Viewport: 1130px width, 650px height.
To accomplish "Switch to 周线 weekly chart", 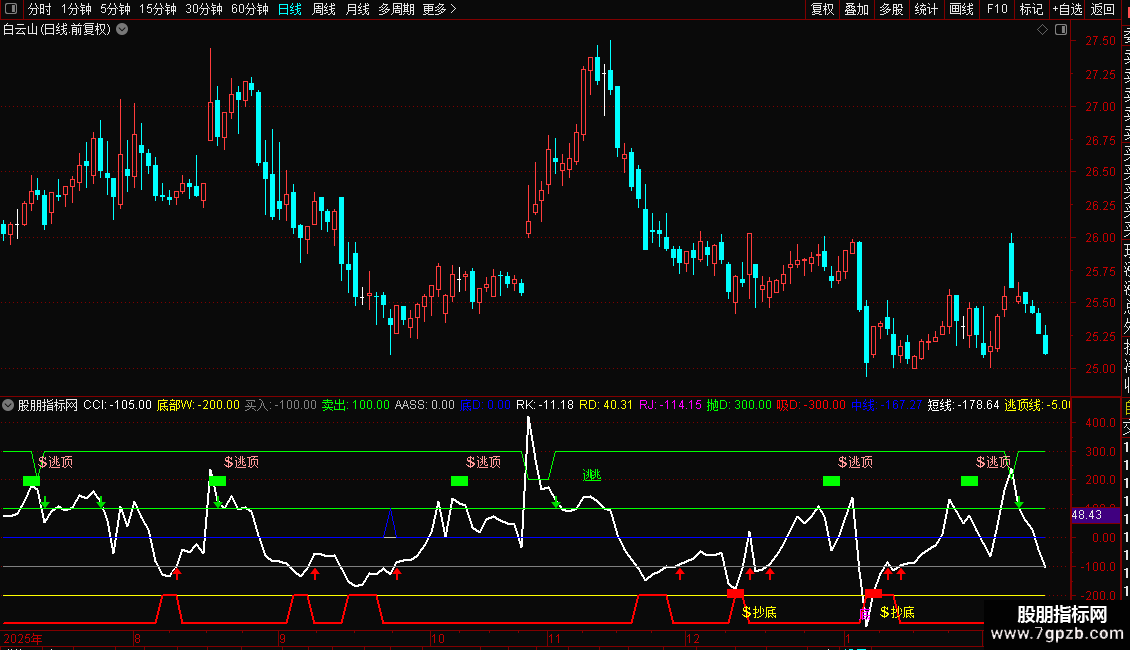I will pyautogui.click(x=324, y=9).
